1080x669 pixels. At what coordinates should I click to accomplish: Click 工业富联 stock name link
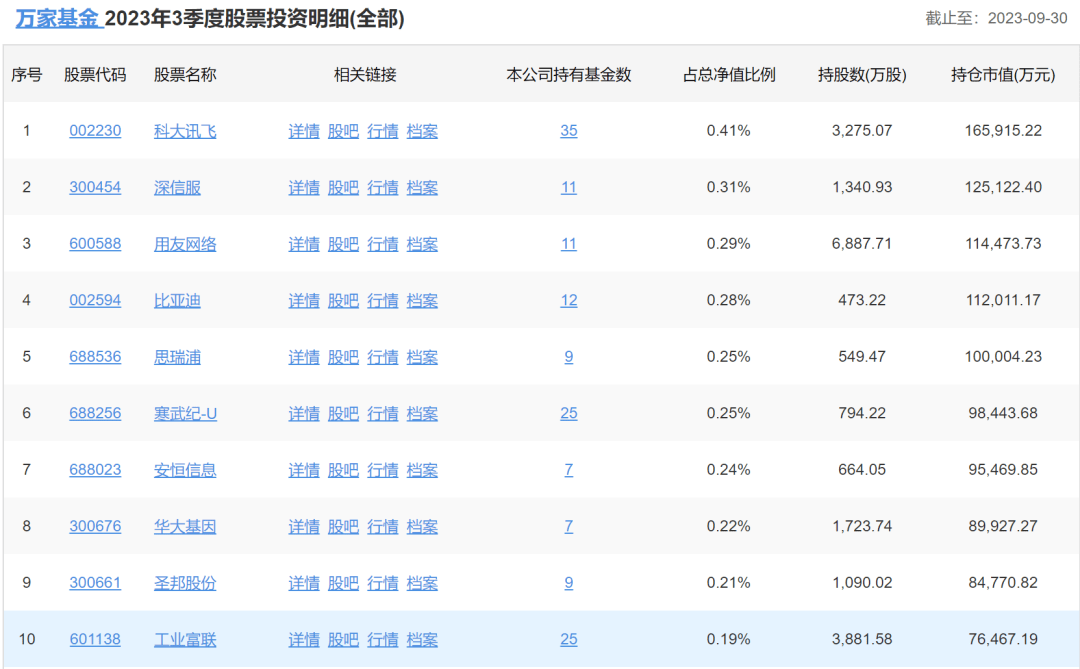[185, 639]
